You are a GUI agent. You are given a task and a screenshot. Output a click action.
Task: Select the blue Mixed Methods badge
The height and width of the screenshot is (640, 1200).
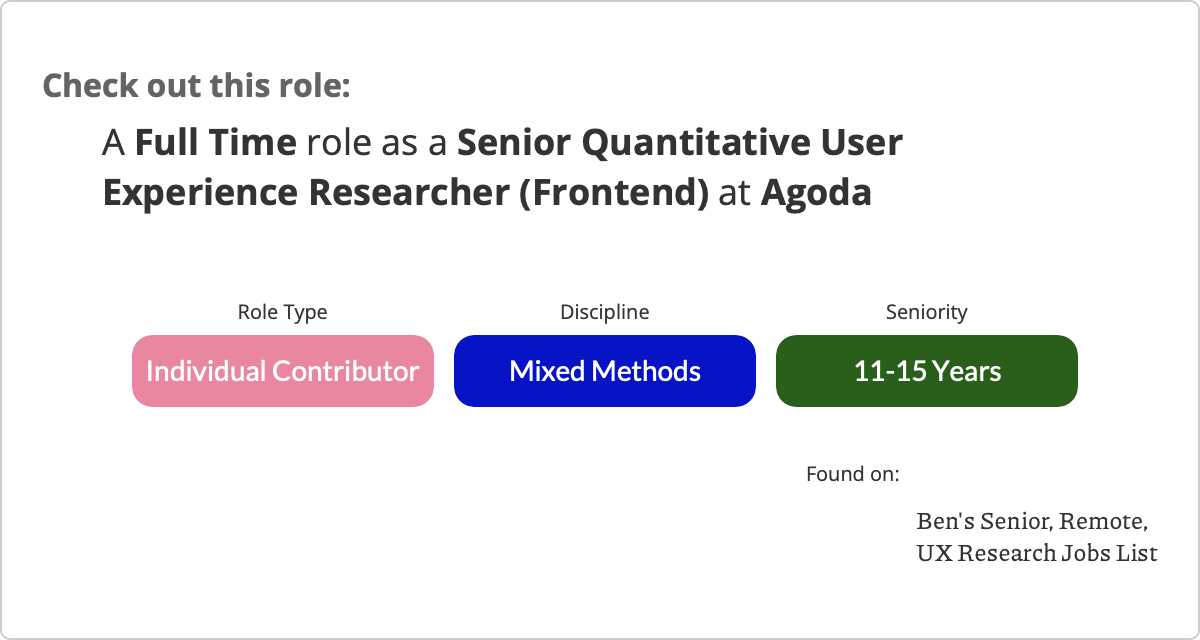(604, 371)
